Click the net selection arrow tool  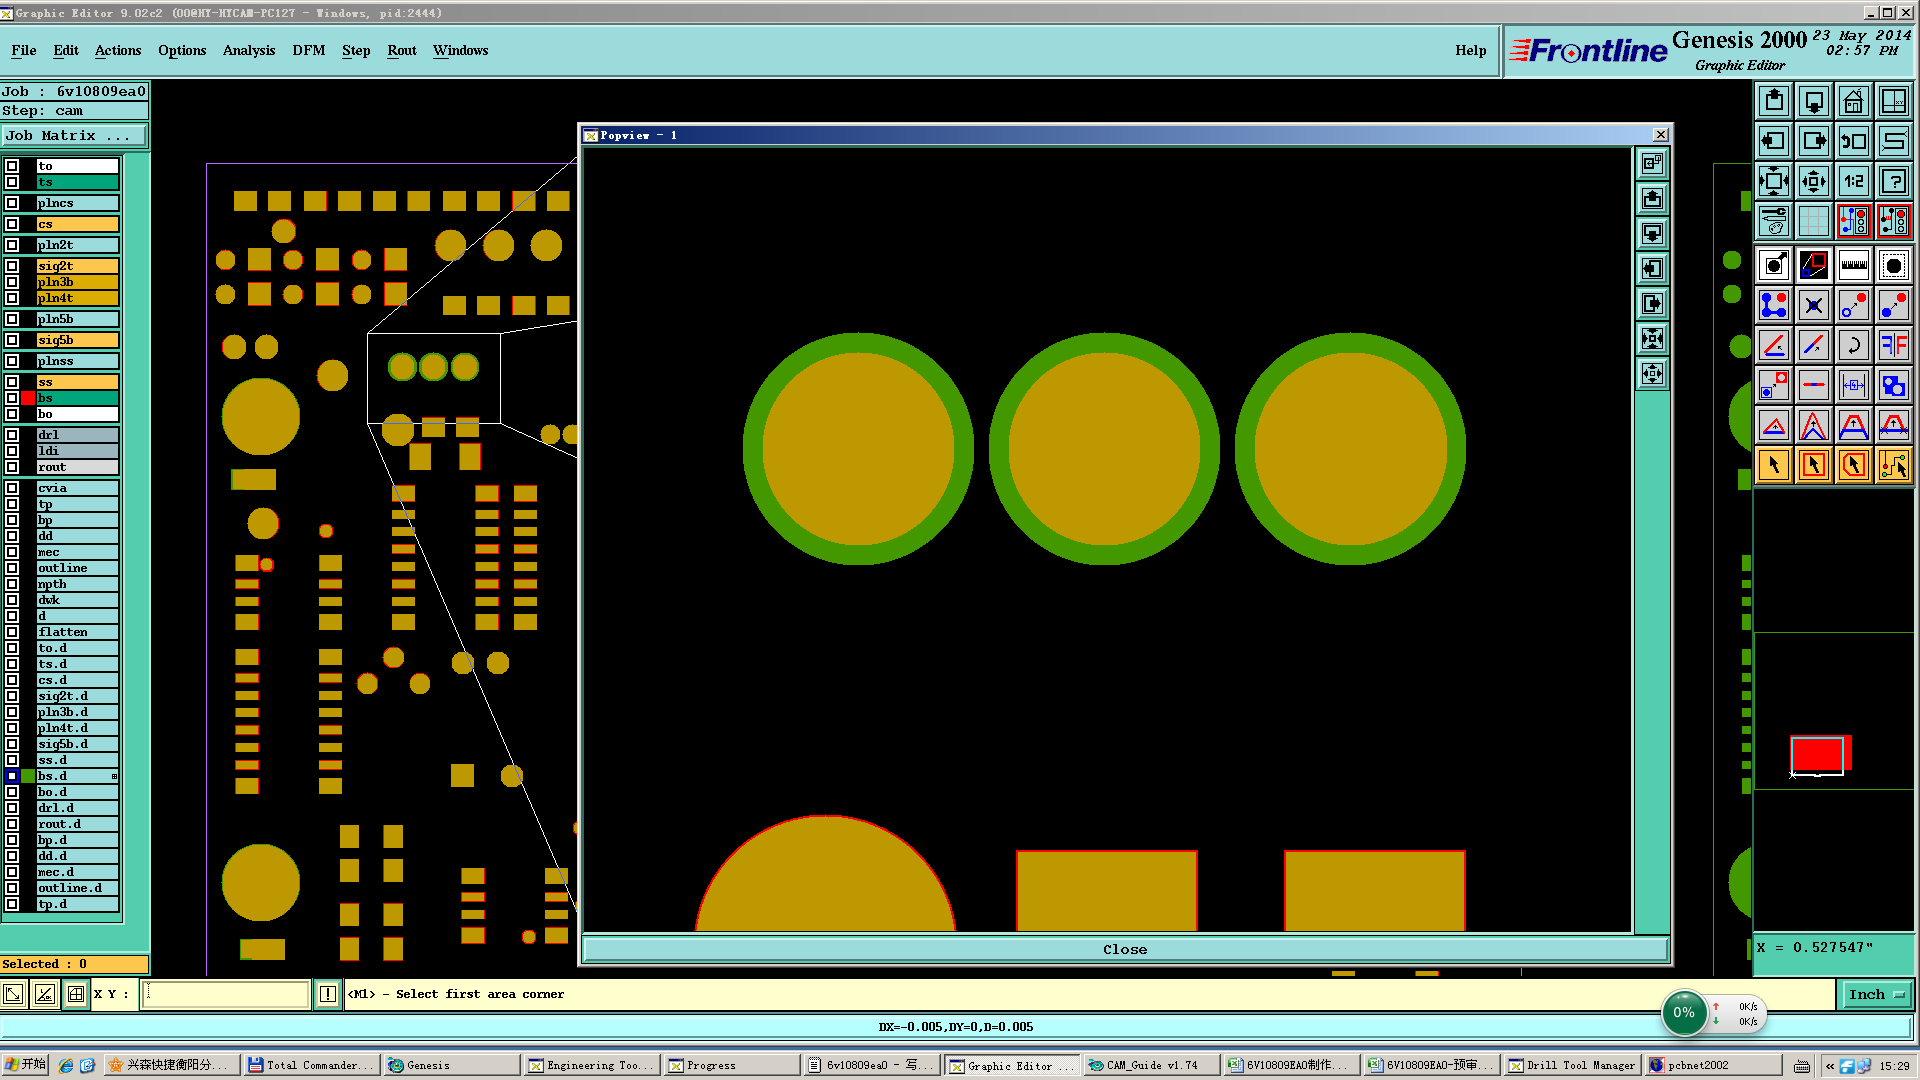(x=1893, y=465)
